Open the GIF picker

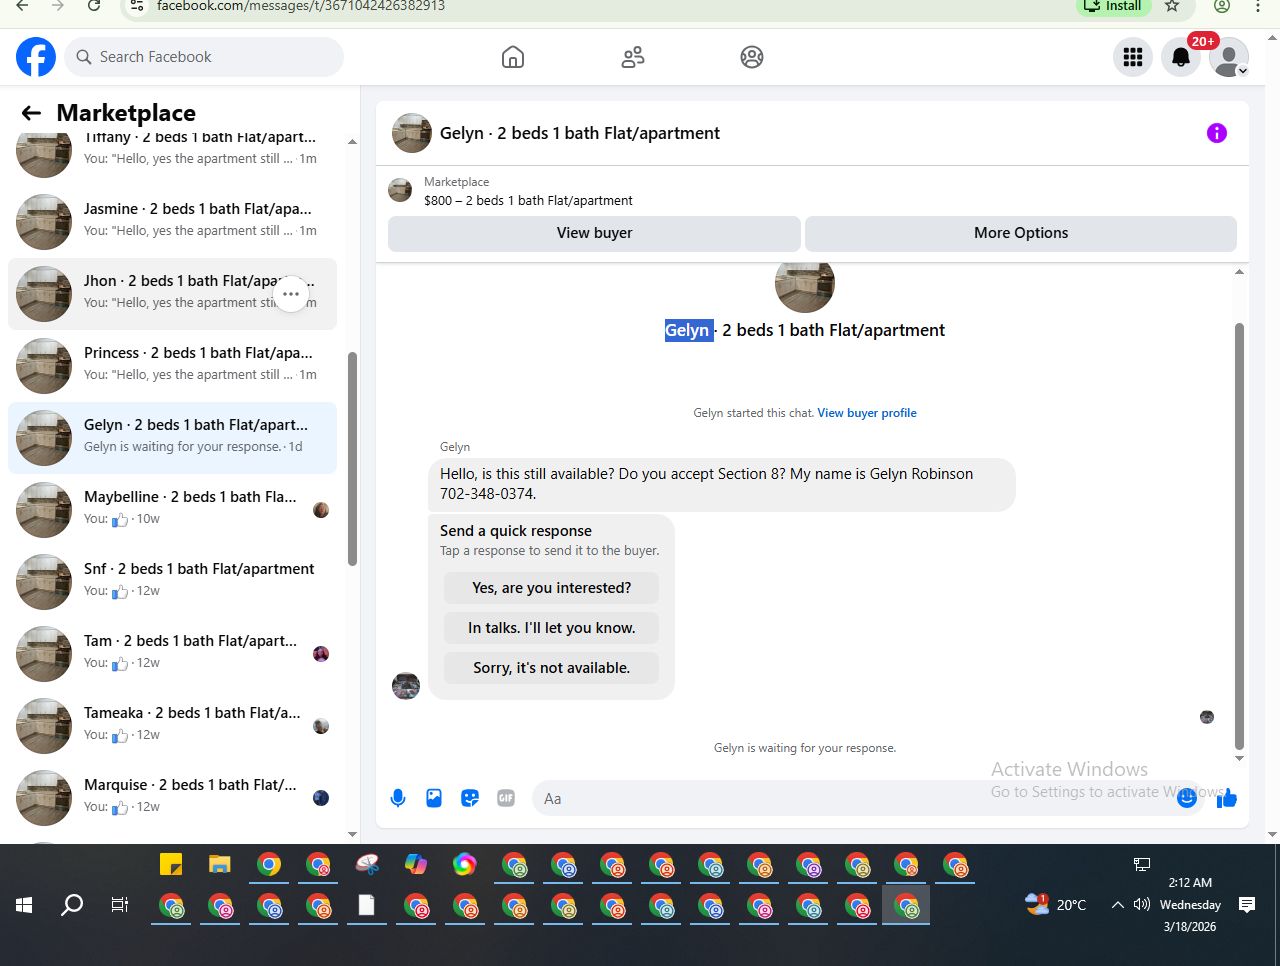pyautogui.click(x=506, y=798)
